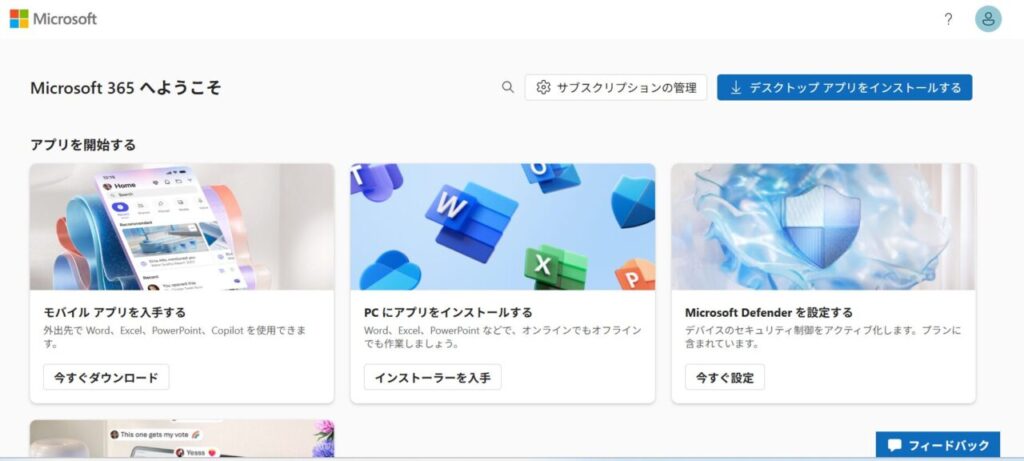Viewport: 1024px width, 461px height.
Task: Select heading モバイル アプリを入手する
Action: 114,312
